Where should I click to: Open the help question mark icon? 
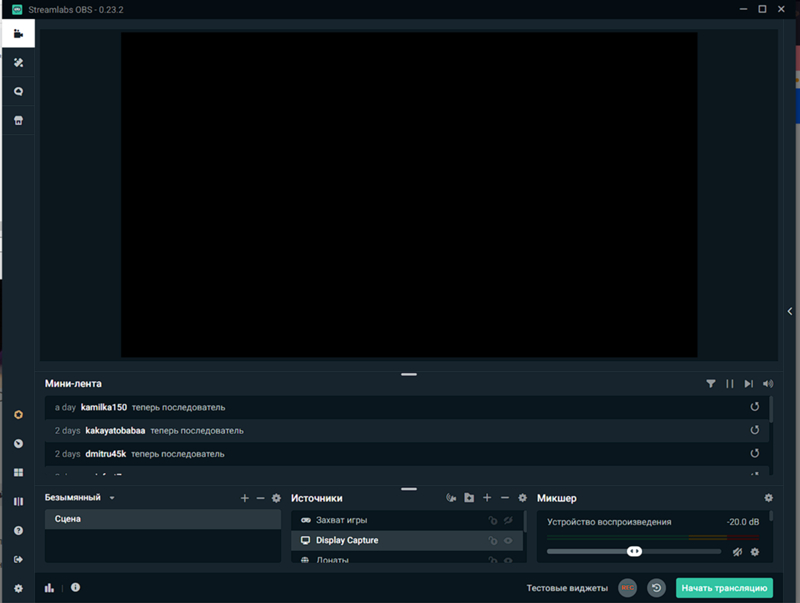(x=18, y=531)
